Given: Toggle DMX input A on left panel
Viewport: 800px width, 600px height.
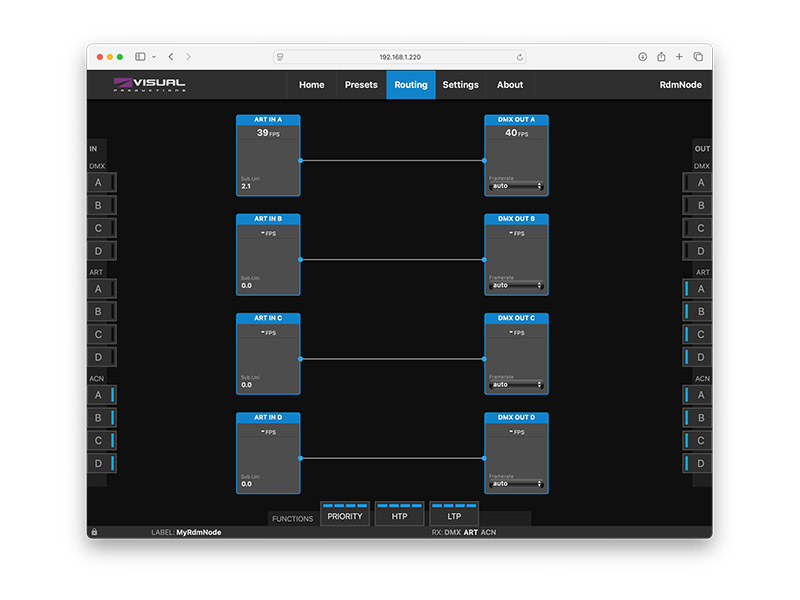Looking at the screenshot, I should [99, 183].
